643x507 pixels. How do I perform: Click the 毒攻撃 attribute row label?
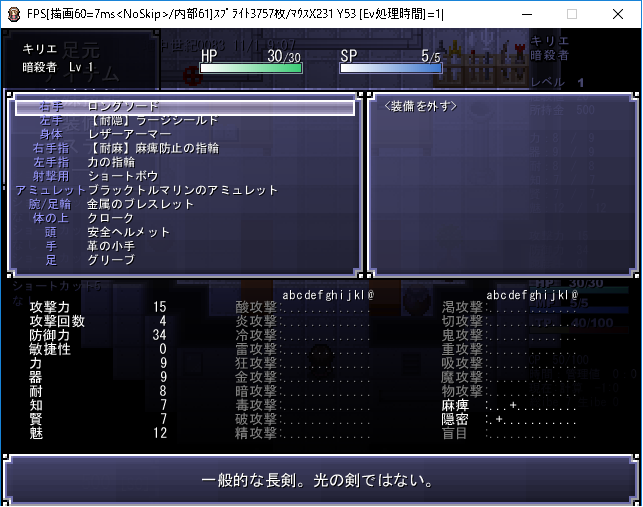click(x=256, y=405)
